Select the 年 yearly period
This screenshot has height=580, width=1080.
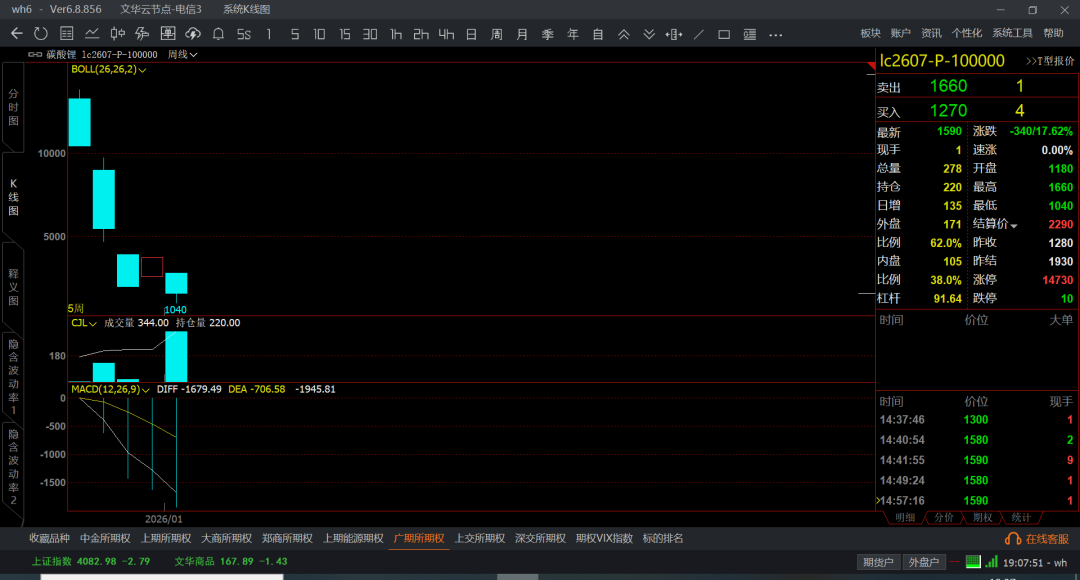coord(573,34)
